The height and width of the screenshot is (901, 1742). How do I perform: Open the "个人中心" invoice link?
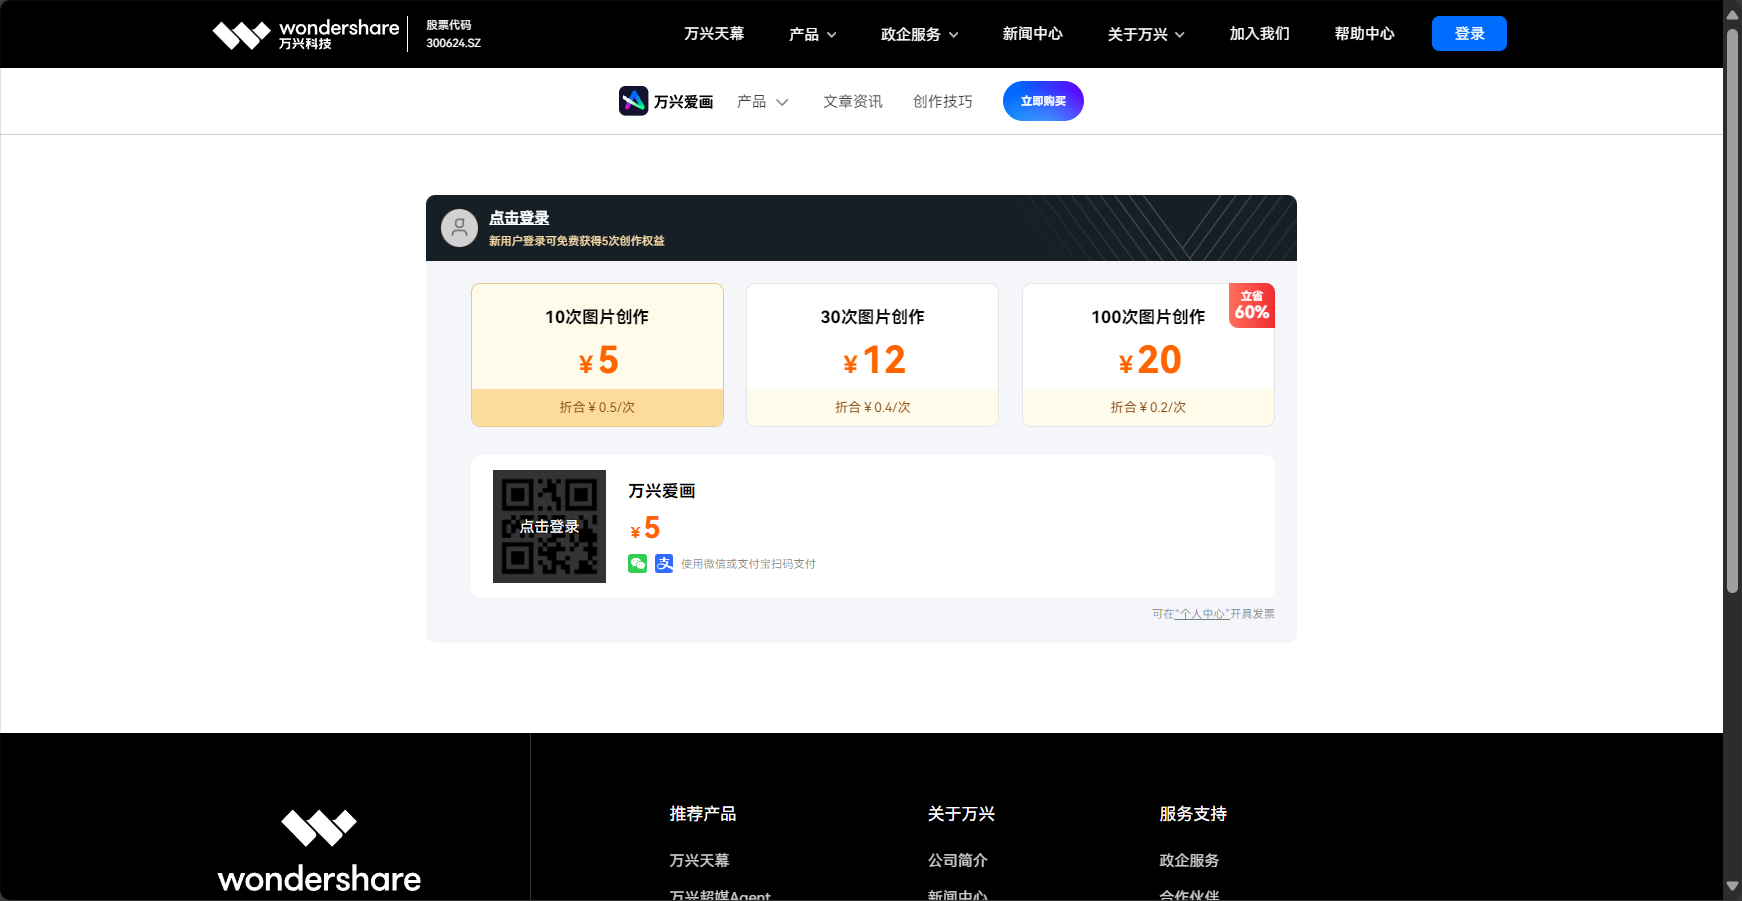(1202, 614)
